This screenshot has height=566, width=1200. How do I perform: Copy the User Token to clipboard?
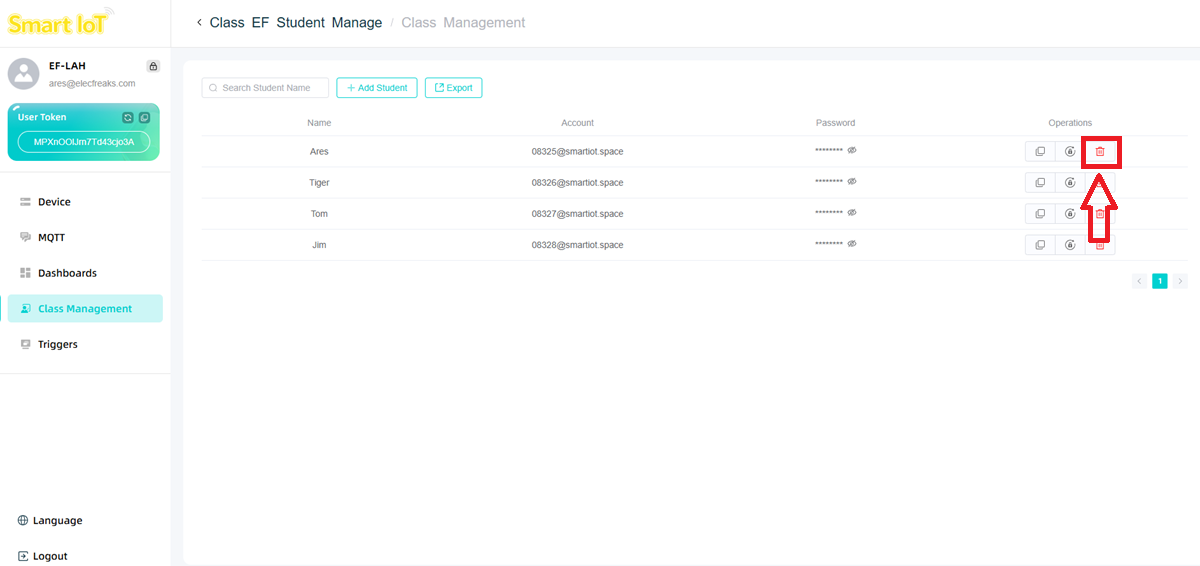click(x=144, y=117)
